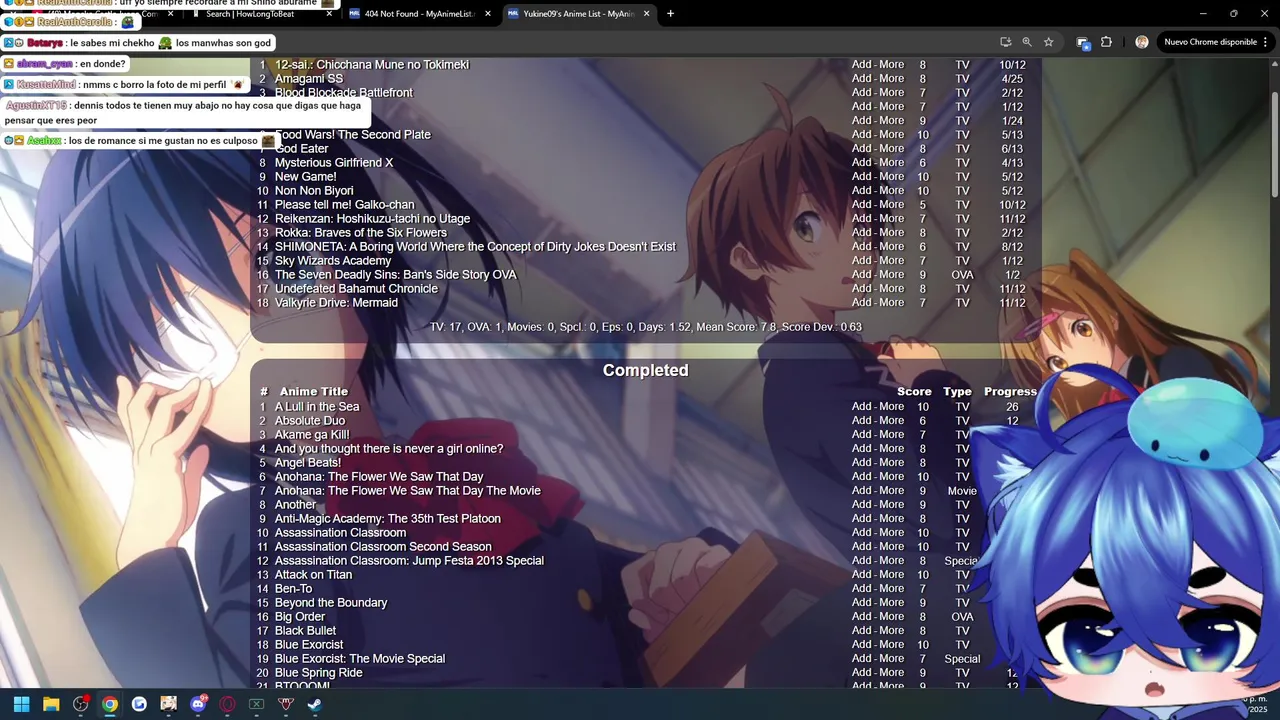
Task: Open the Amagami SS title link
Action: coord(309,79)
